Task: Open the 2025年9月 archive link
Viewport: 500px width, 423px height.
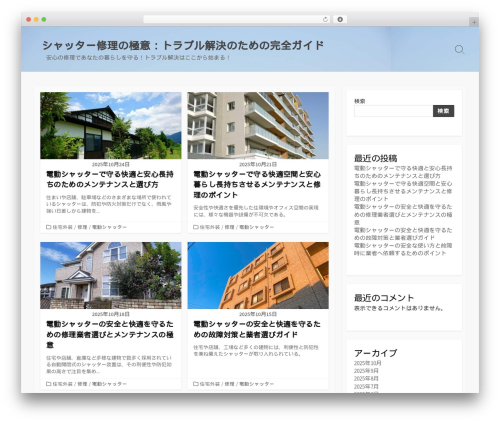Action: coord(366,371)
